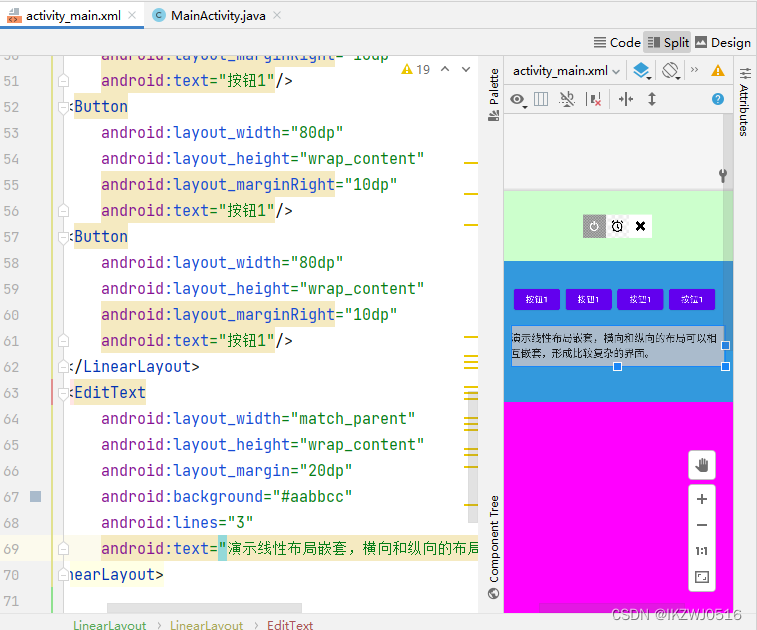Zoom out with the minus button
The width and height of the screenshot is (757, 630).
pos(701,525)
